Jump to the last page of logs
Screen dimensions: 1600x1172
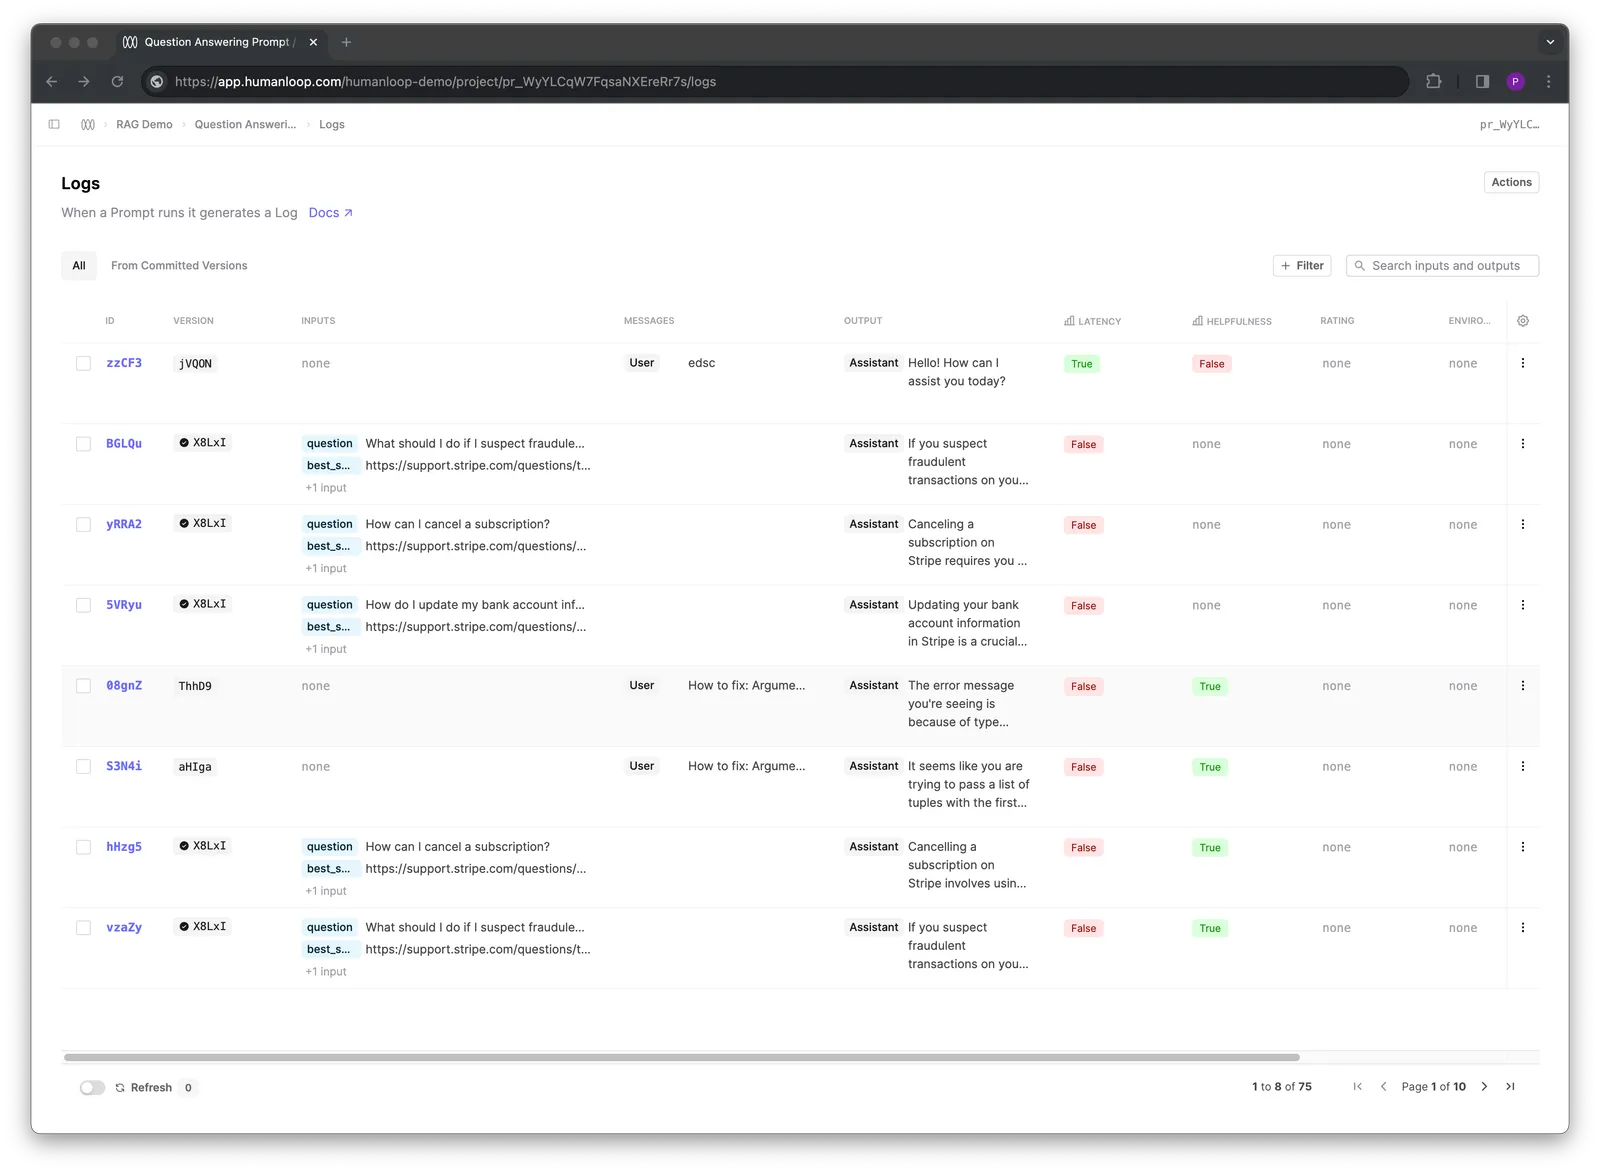click(1510, 1087)
